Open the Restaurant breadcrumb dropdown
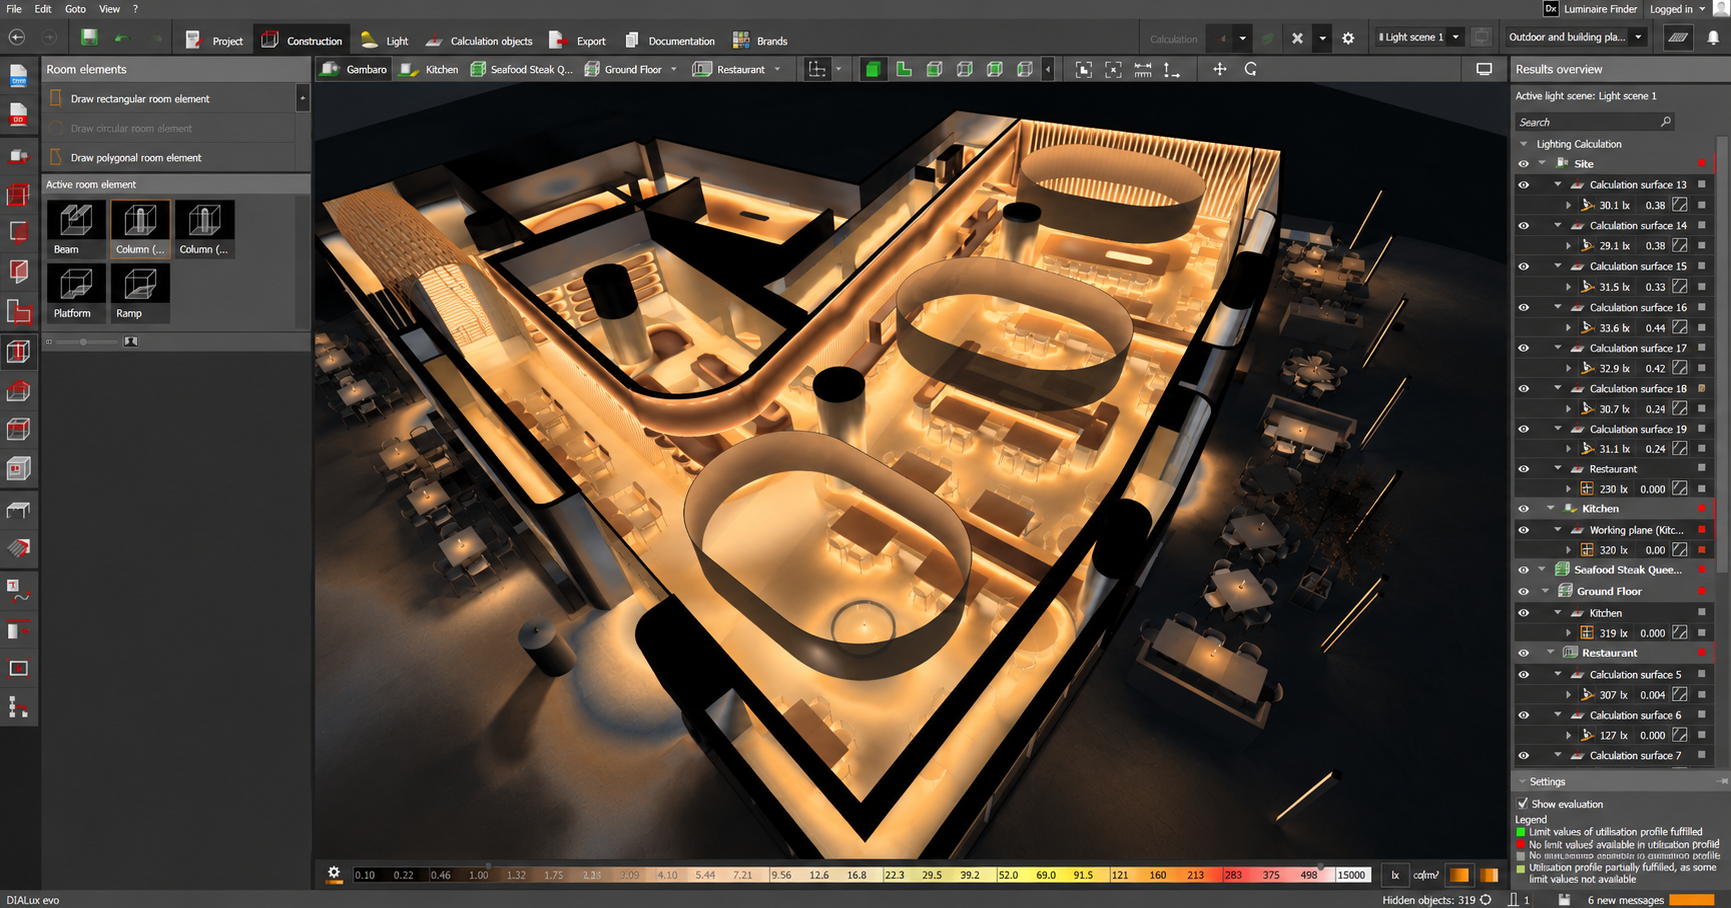The width and height of the screenshot is (1731, 908). tap(777, 69)
